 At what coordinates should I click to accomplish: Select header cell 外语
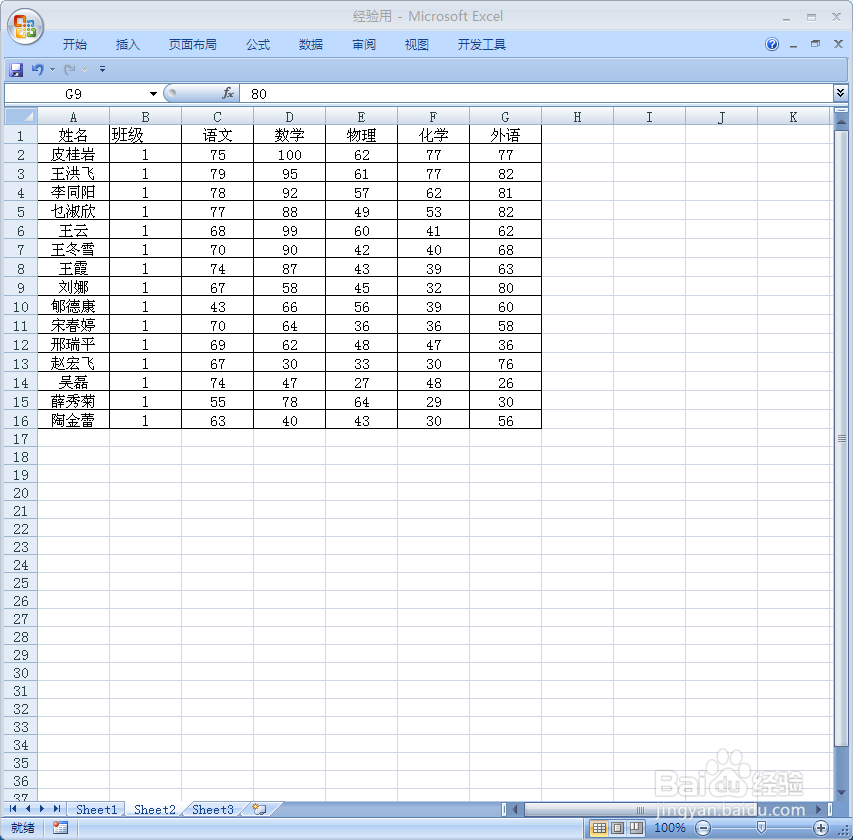click(x=505, y=135)
